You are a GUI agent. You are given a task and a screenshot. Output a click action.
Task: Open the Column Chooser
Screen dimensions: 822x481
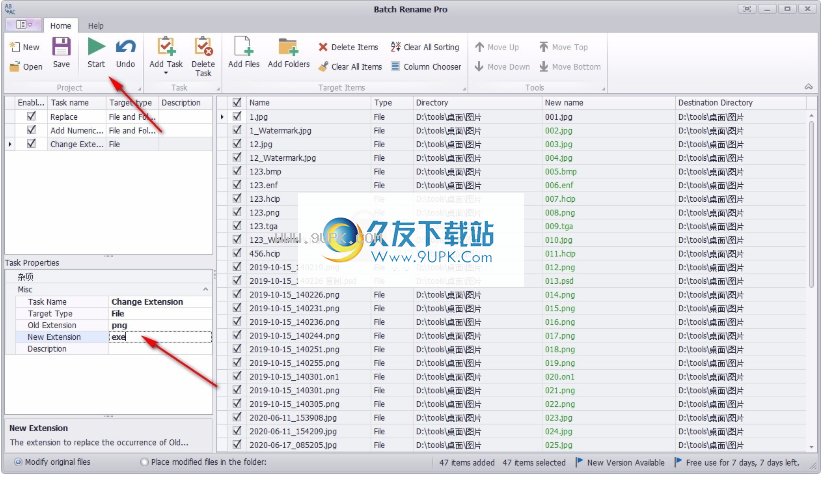click(x=426, y=67)
